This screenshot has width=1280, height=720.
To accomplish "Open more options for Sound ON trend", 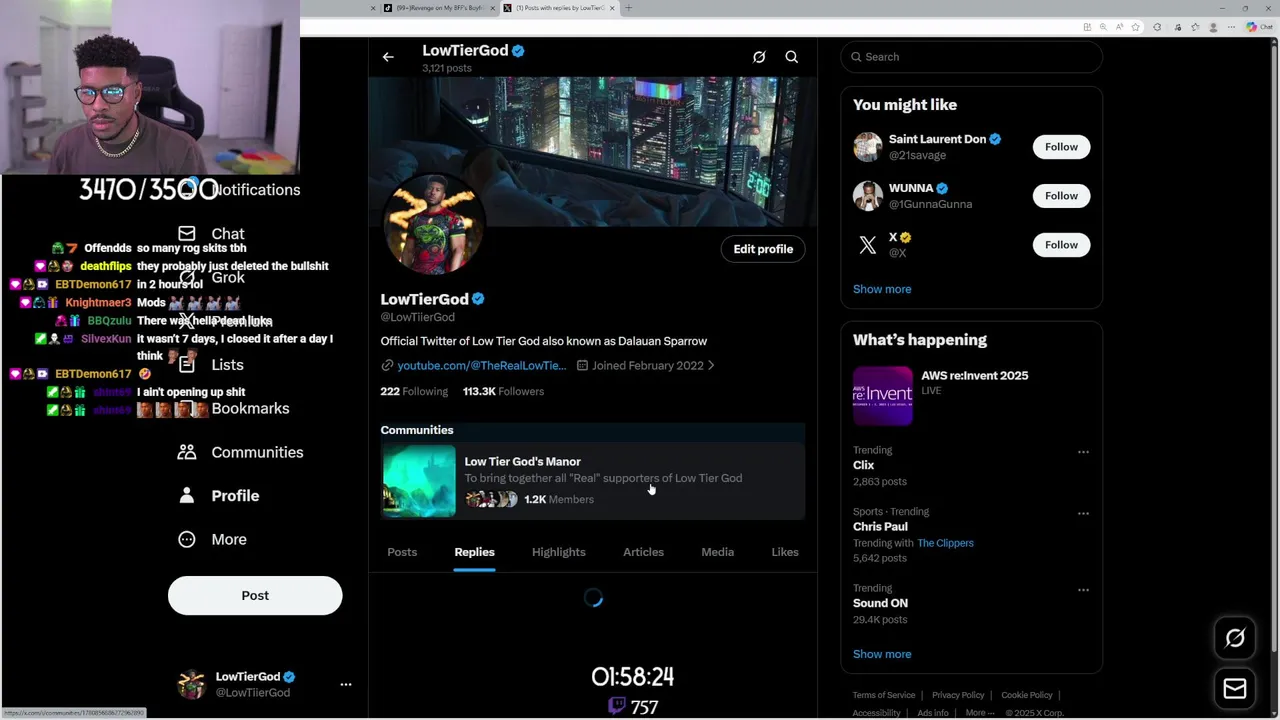I will click(x=1083, y=590).
